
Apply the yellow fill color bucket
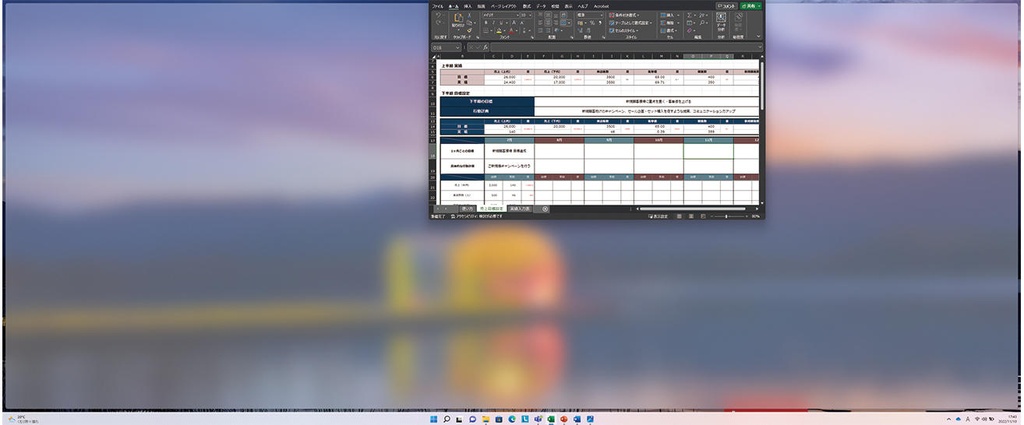click(499, 31)
